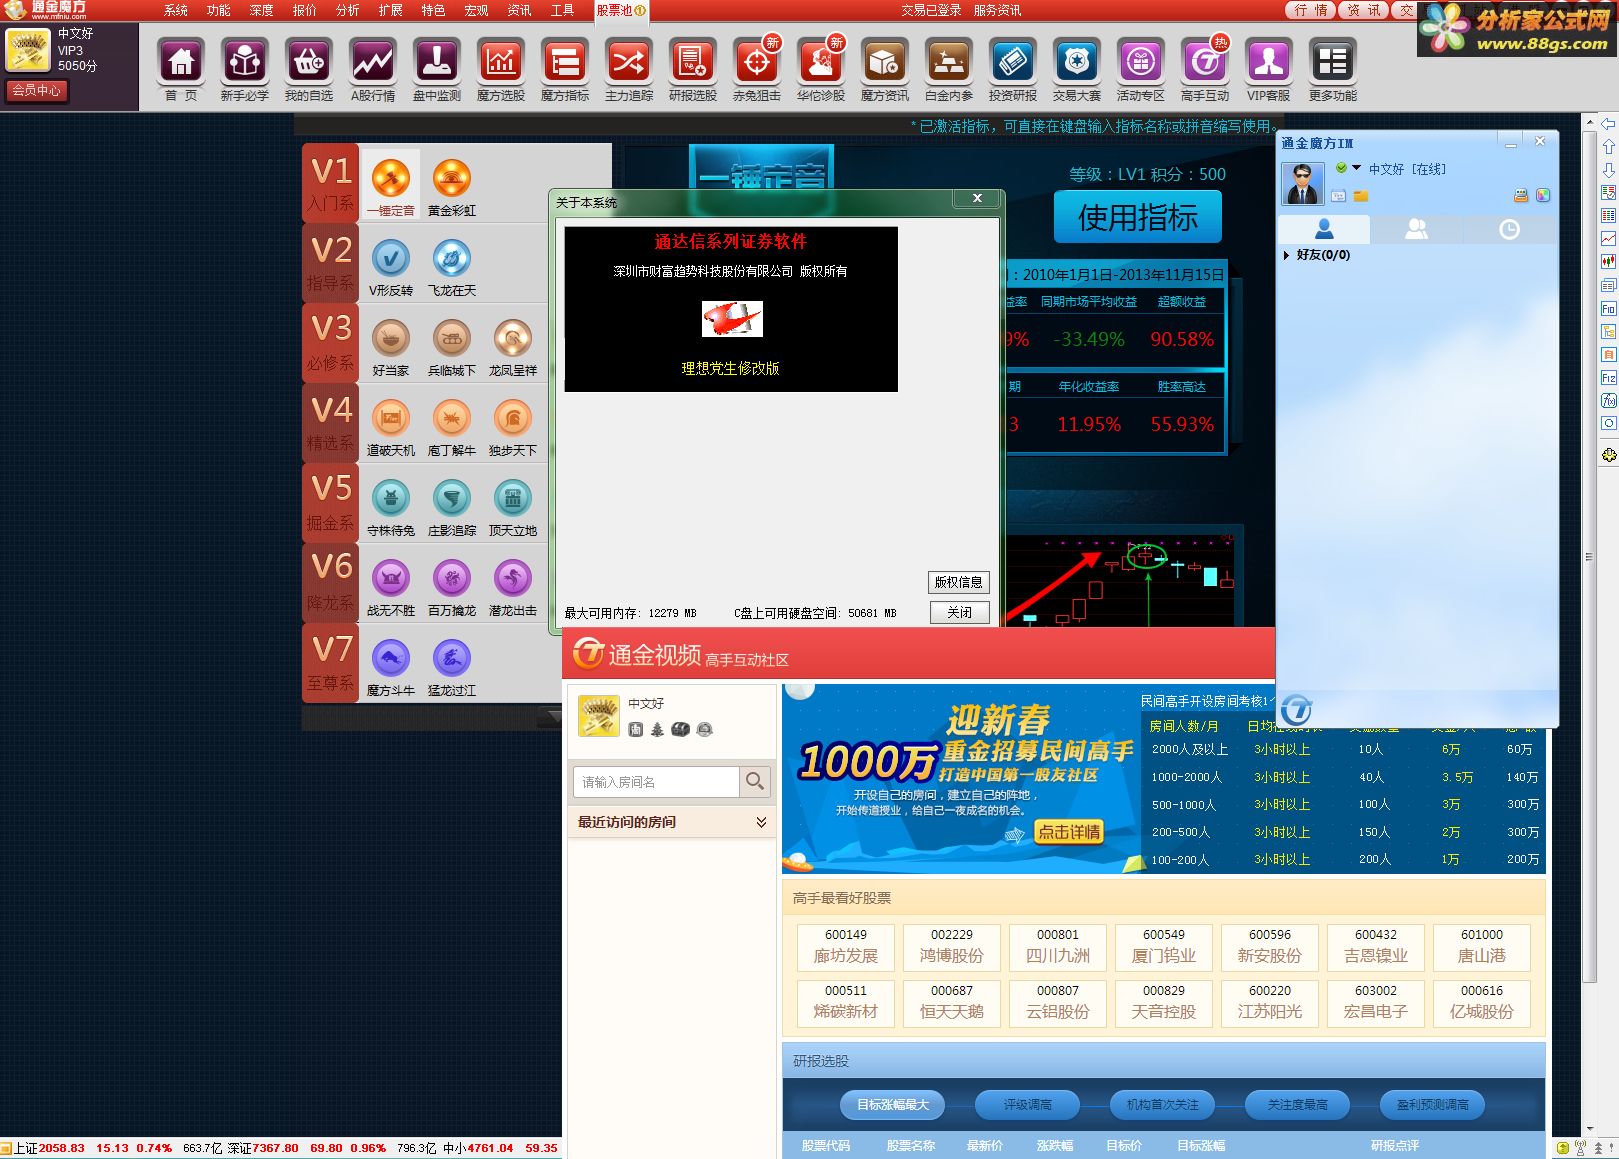Open 盘中监测 intraday monitor icon
The width and height of the screenshot is (1619, 1159).
[437, 62]
